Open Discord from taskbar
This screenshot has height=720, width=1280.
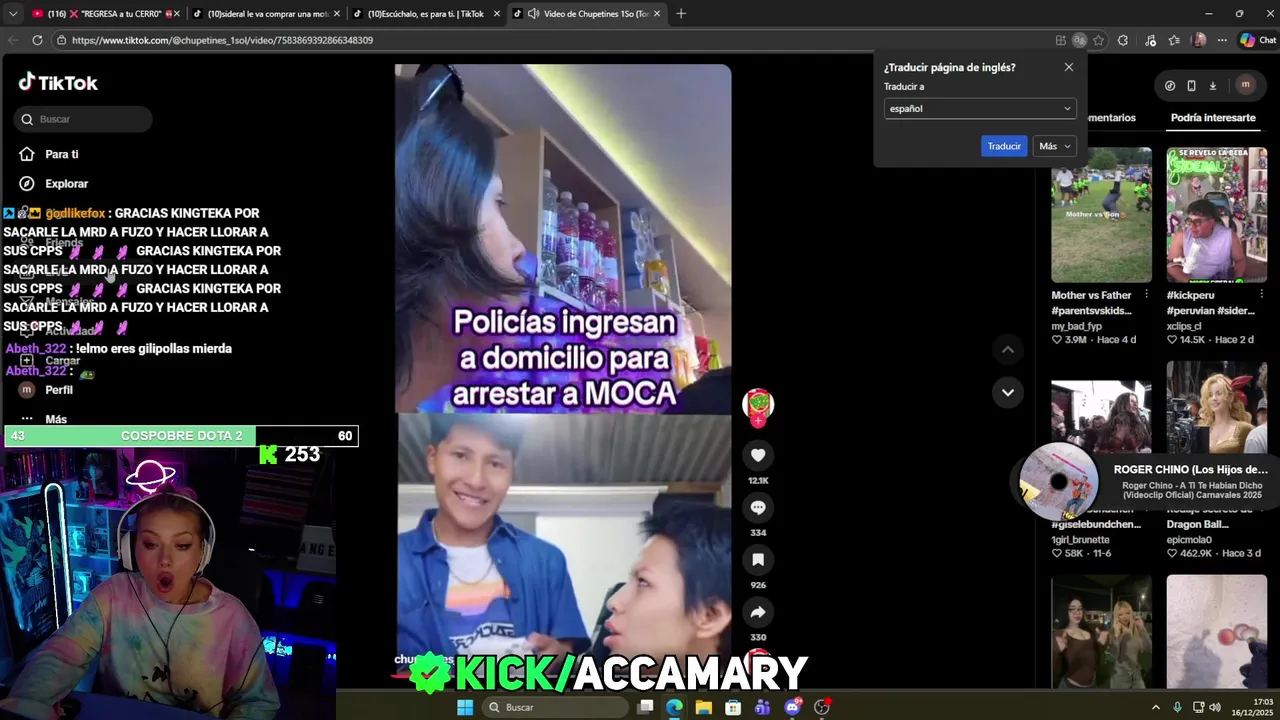click(792, 707)
